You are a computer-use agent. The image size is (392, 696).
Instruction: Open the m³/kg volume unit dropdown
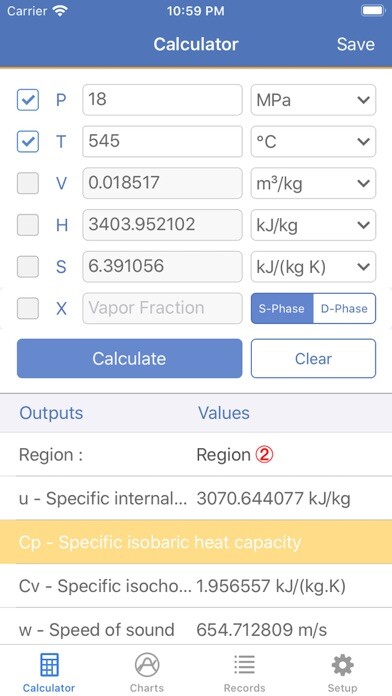coord(313,183)
